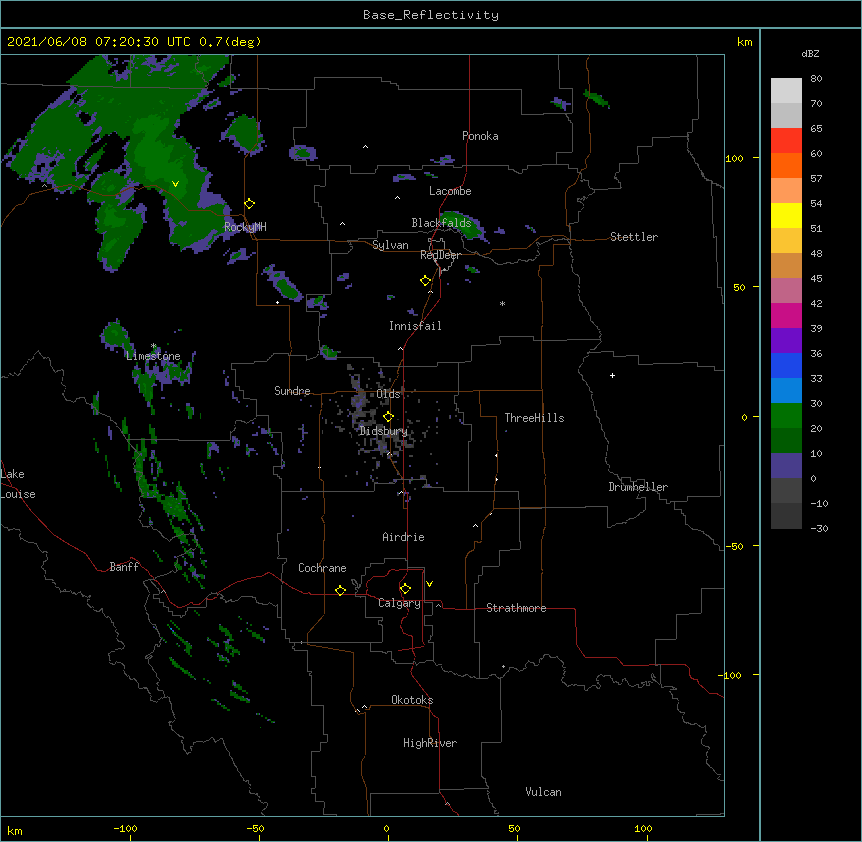
Task: Click the Lake Louise label
Action: coord(18,484)
